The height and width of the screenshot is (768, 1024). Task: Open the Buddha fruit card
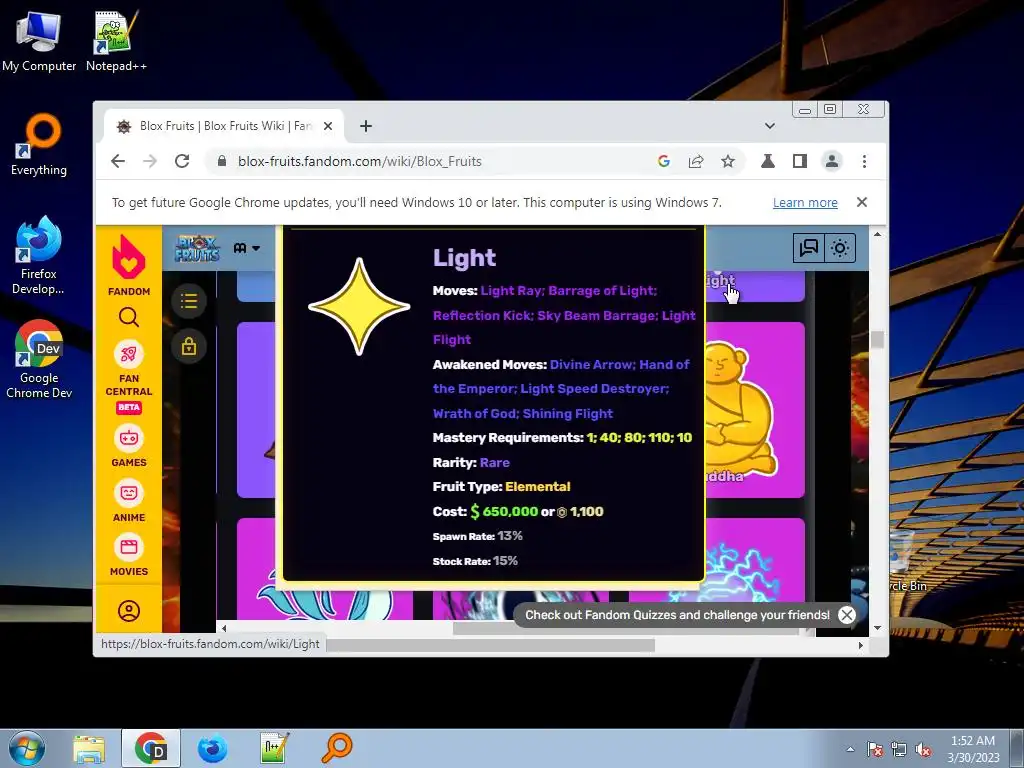point(755,410)
